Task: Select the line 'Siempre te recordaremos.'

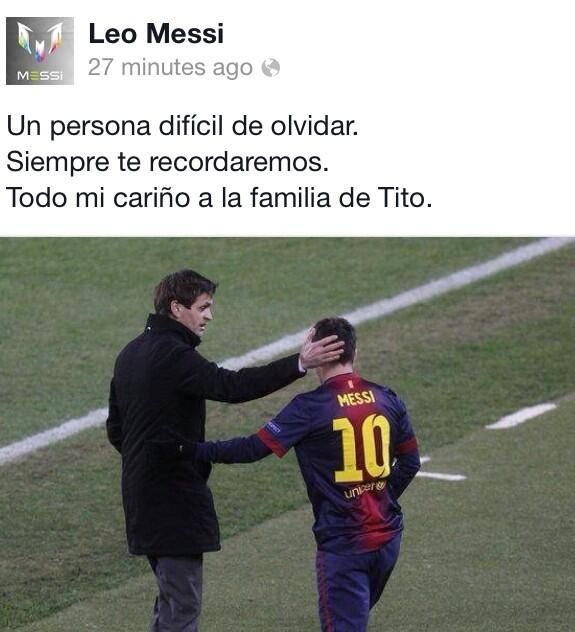Action: tap(168, 162)
